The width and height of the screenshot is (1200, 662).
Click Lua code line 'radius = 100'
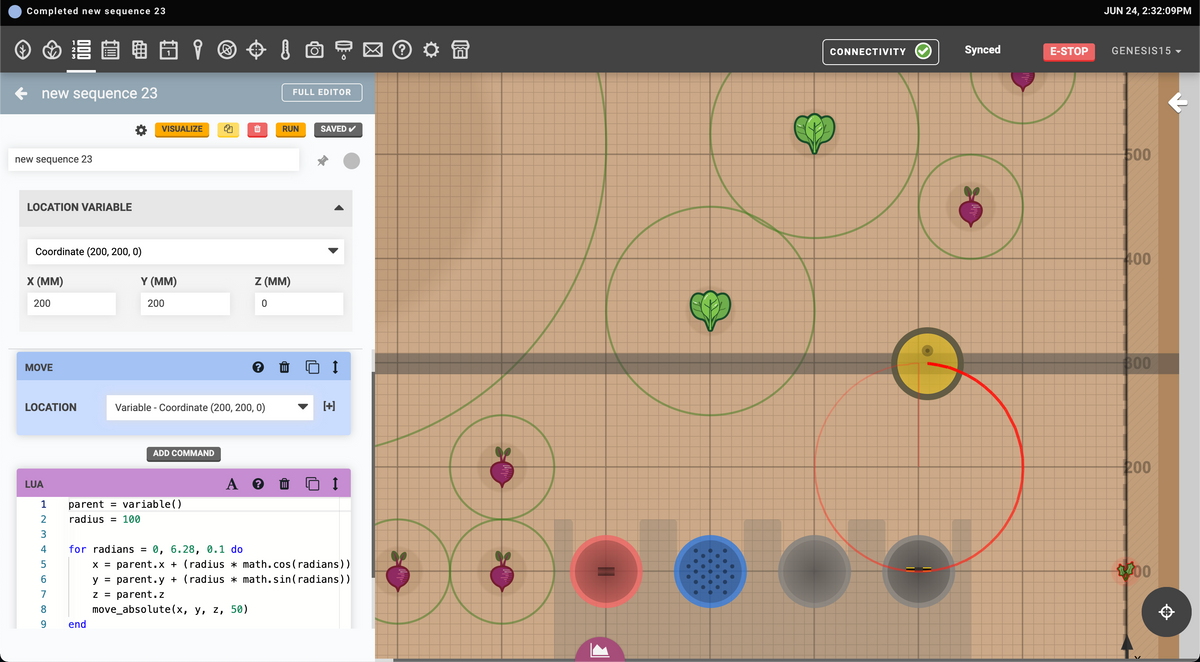[x=105, y=520]
